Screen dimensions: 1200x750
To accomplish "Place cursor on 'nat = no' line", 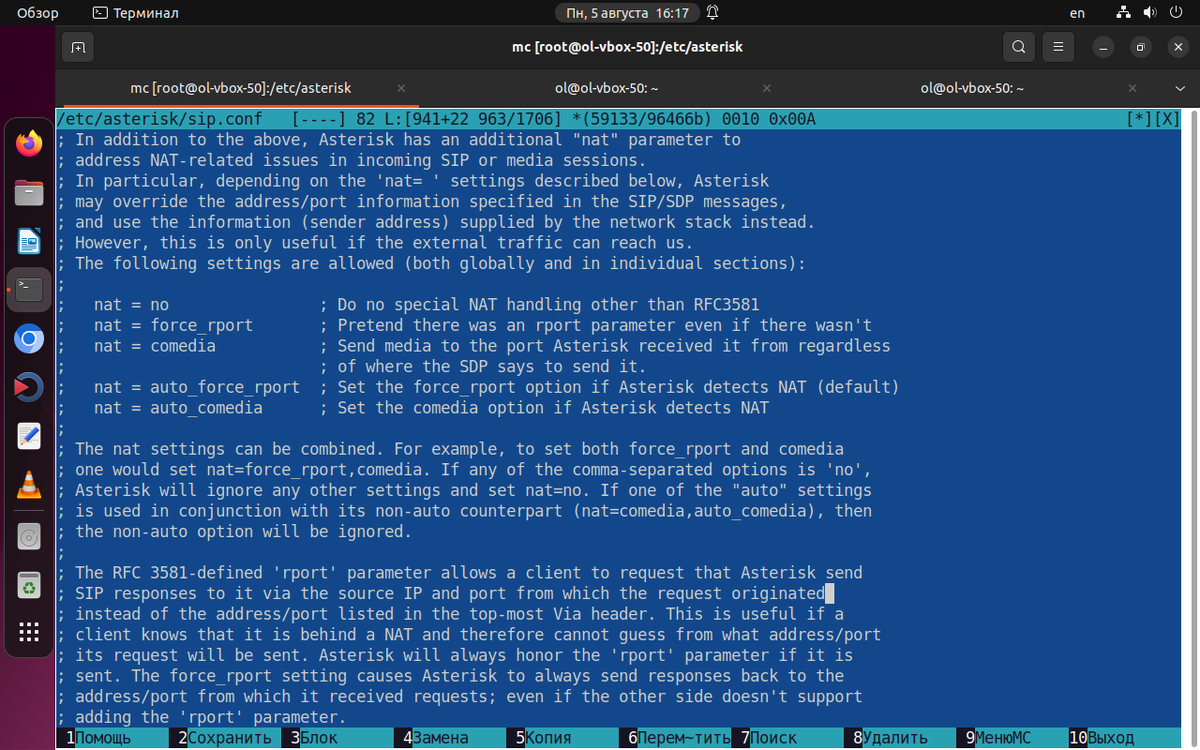I will [x=132, y=304].
